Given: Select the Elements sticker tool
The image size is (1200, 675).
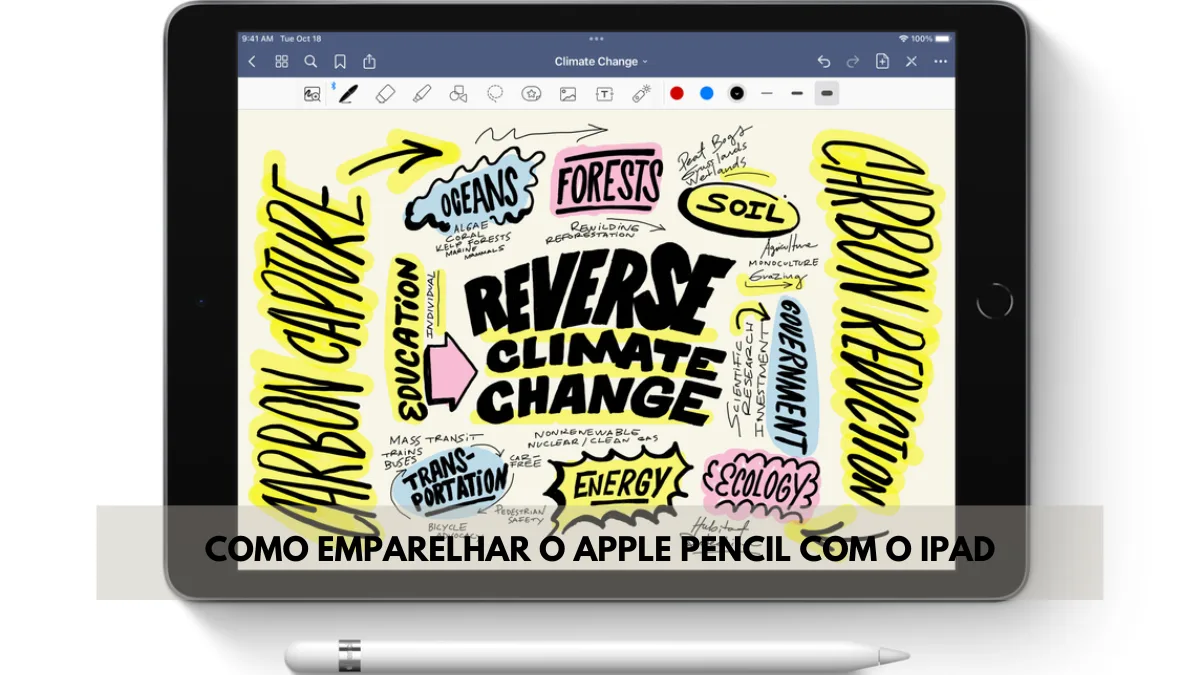Looking at the screenshot, I should coord(531,94).
